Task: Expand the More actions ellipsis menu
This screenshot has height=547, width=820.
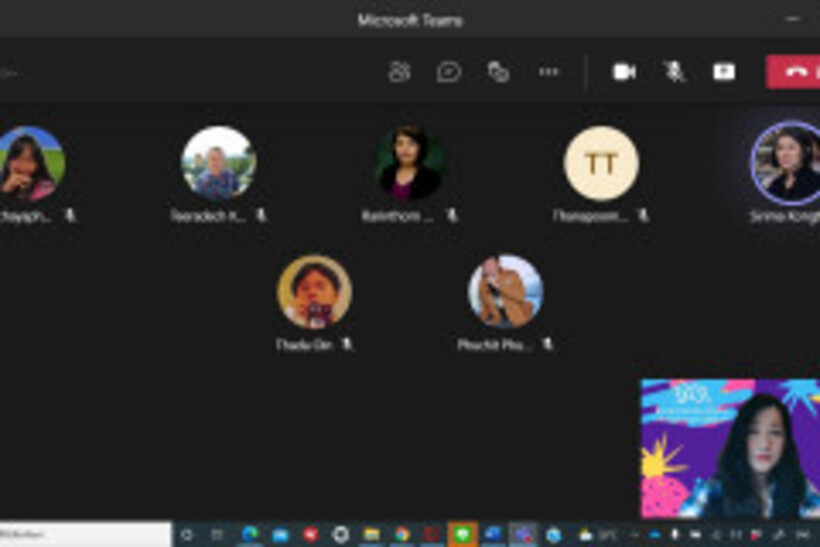Action: [x=548, y=72]
